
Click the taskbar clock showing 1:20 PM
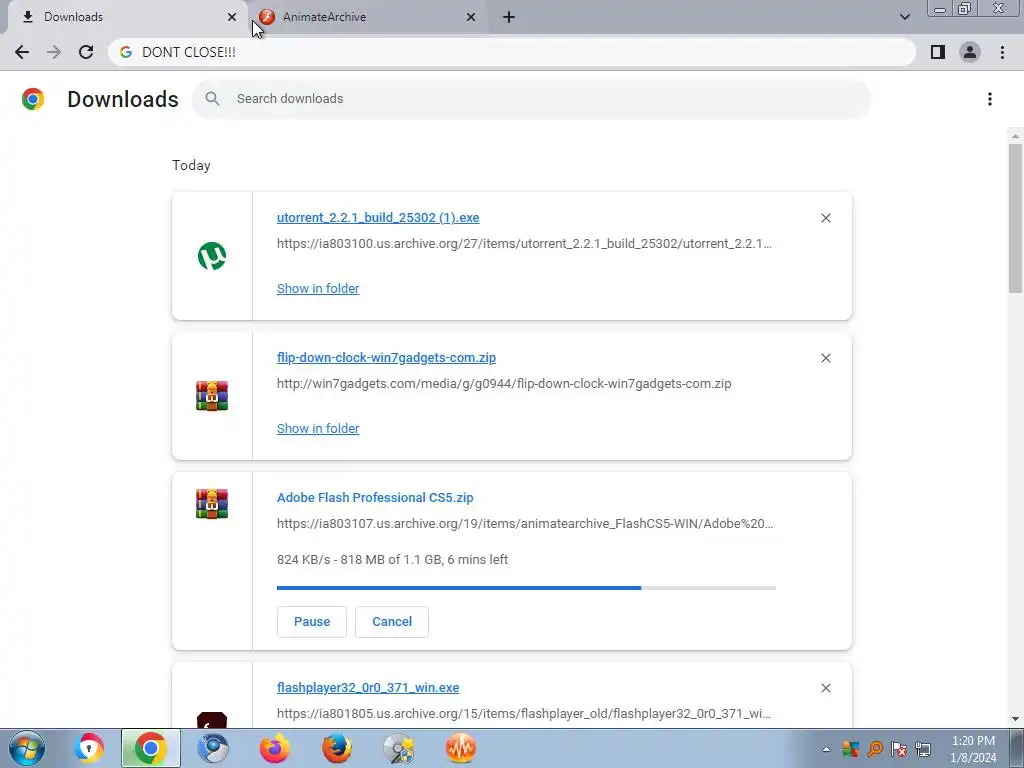[x=973, y=749]
